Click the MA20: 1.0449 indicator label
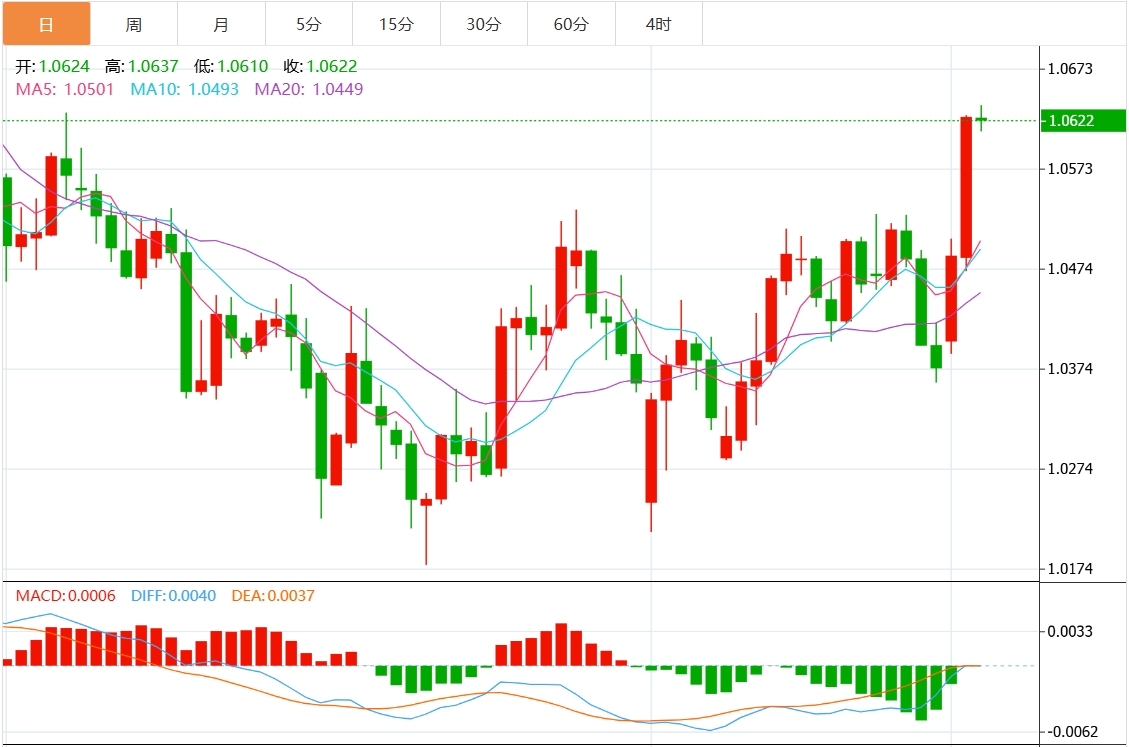The width and height of the screenshot is (1129, 747). pos(309,89)
